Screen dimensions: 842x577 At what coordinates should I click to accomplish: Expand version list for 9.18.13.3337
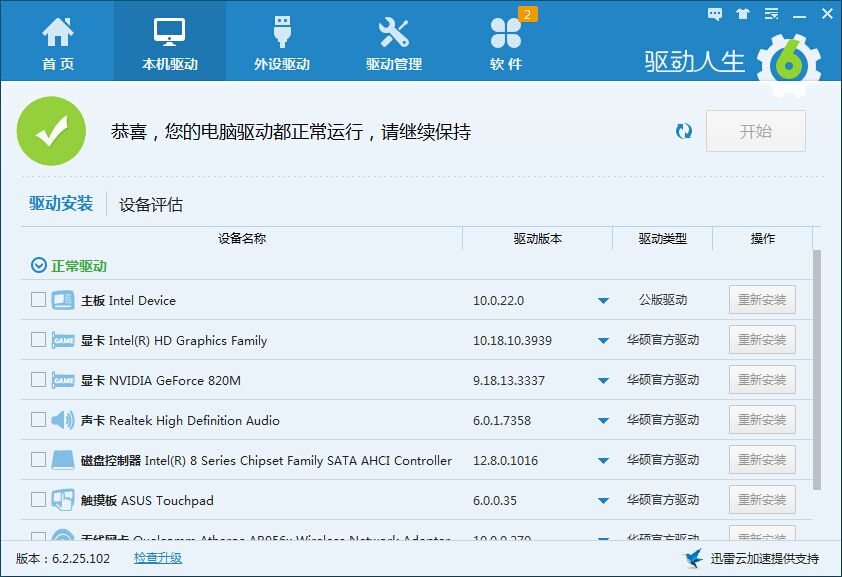click(603, 381)
